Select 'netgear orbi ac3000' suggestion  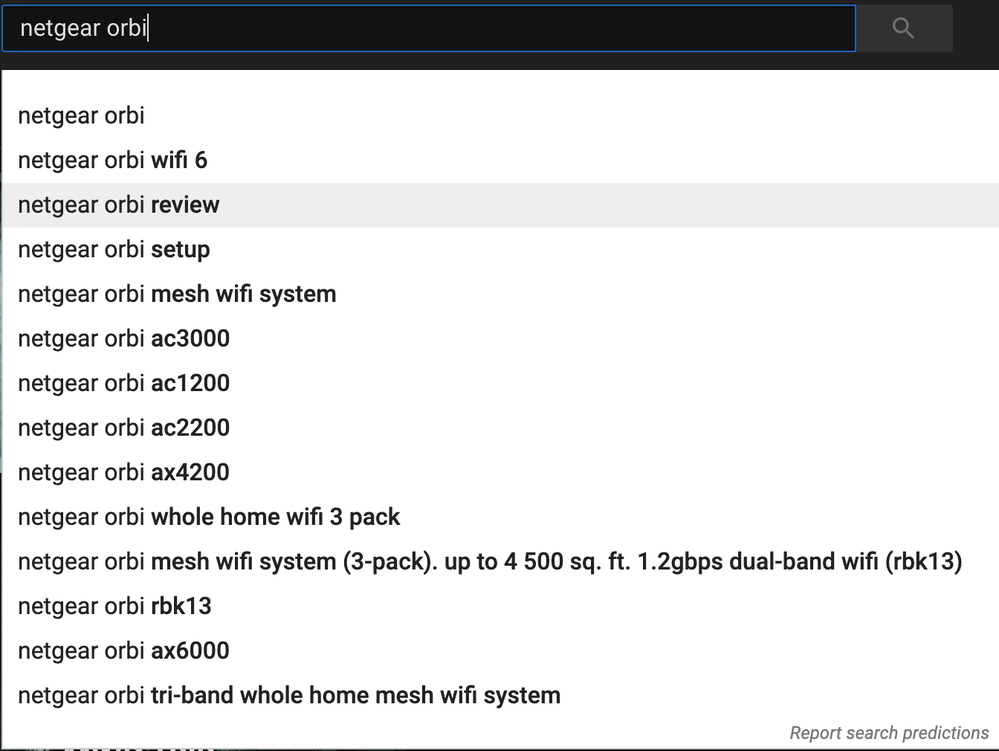pos(124,339)
